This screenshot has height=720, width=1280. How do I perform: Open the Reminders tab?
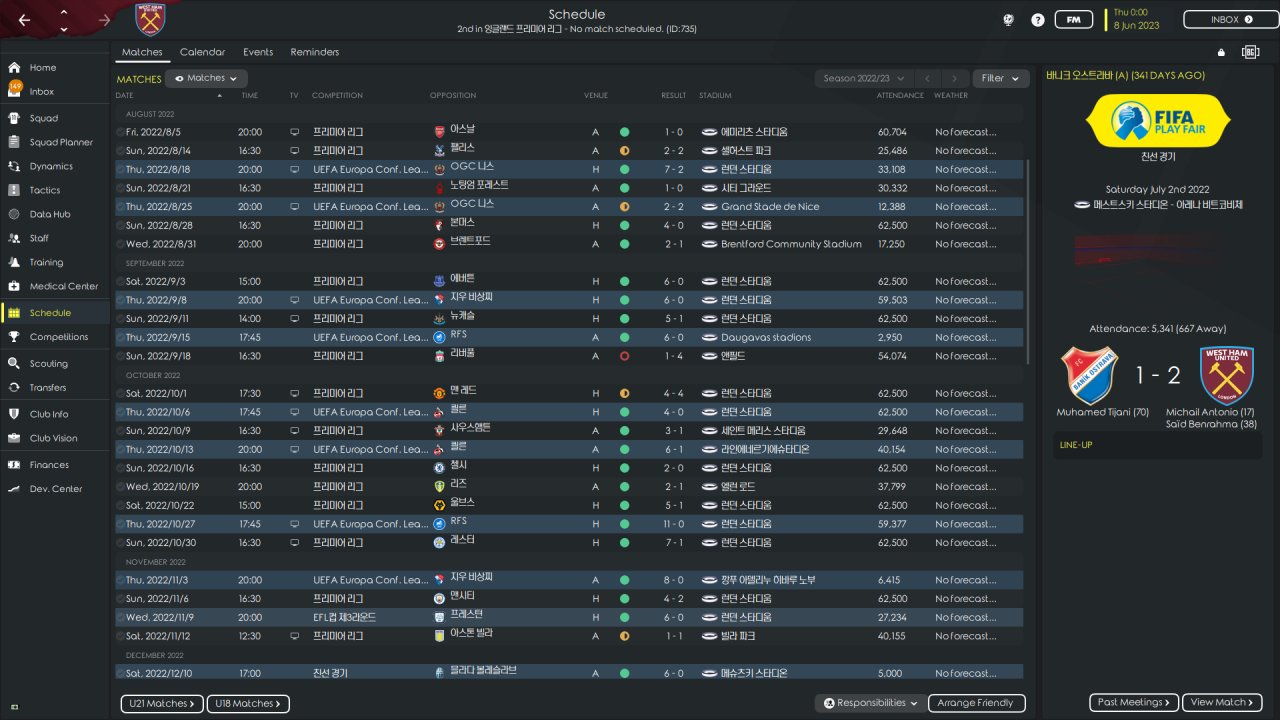[x=315, y=52]
